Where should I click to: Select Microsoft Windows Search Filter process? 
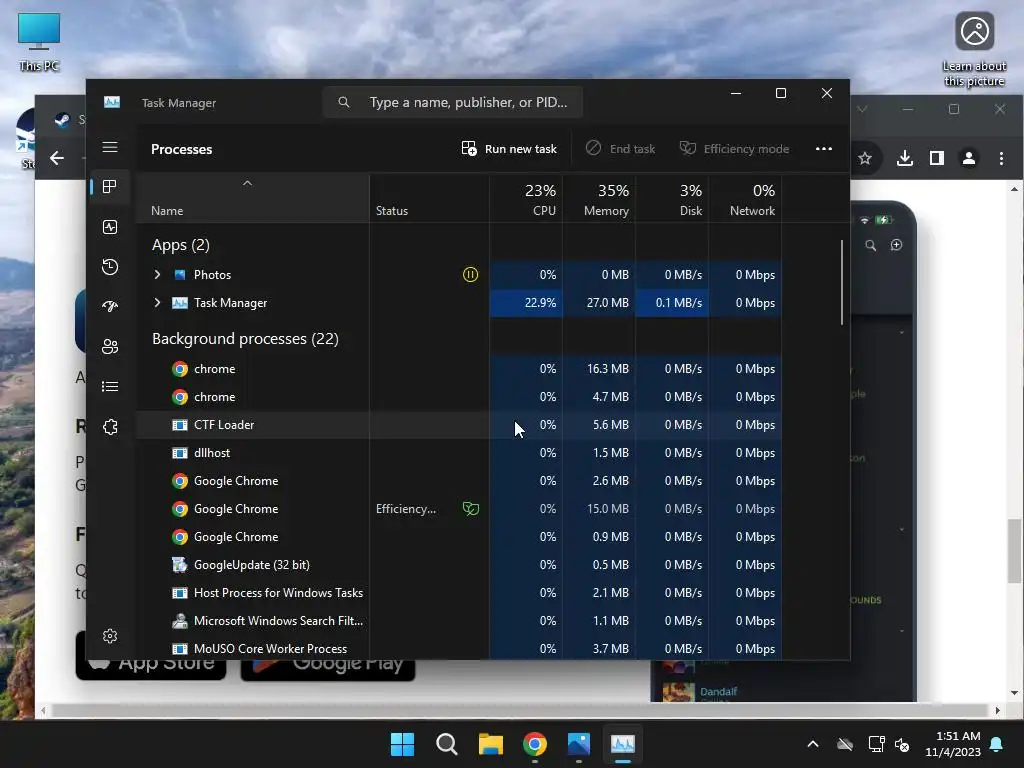click(458, 621)
